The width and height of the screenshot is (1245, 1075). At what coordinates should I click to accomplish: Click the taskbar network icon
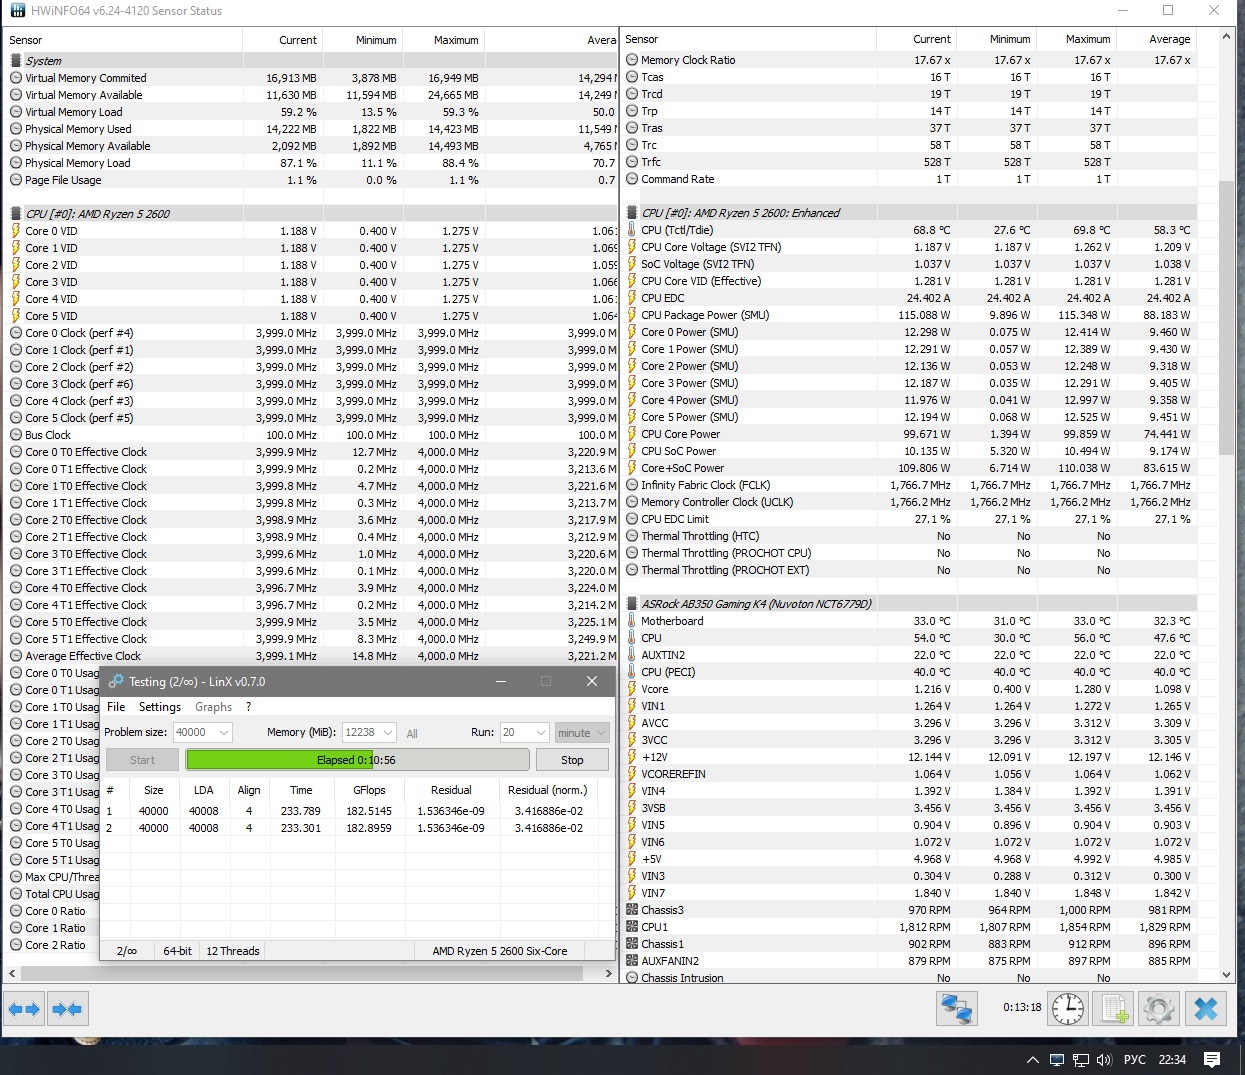[1081, 1060]
